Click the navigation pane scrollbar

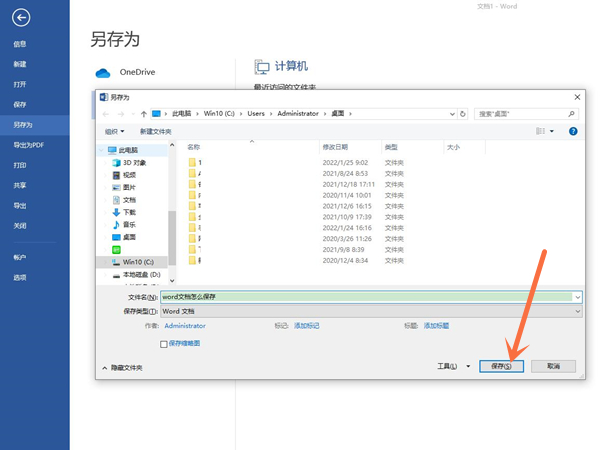172,237
